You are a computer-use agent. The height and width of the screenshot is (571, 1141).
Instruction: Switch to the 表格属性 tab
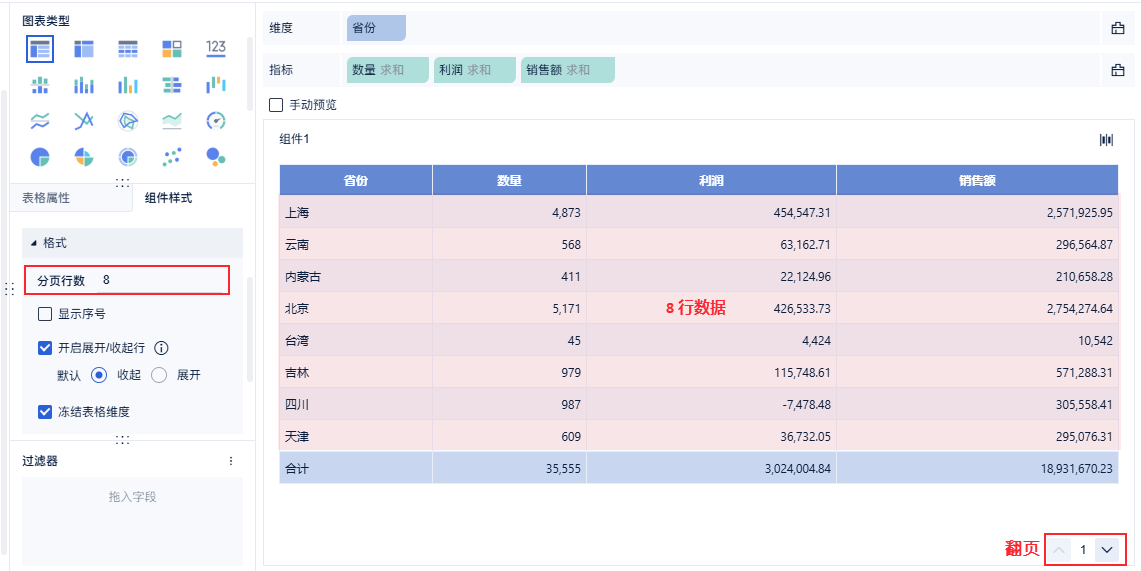(x=46, y=198)
